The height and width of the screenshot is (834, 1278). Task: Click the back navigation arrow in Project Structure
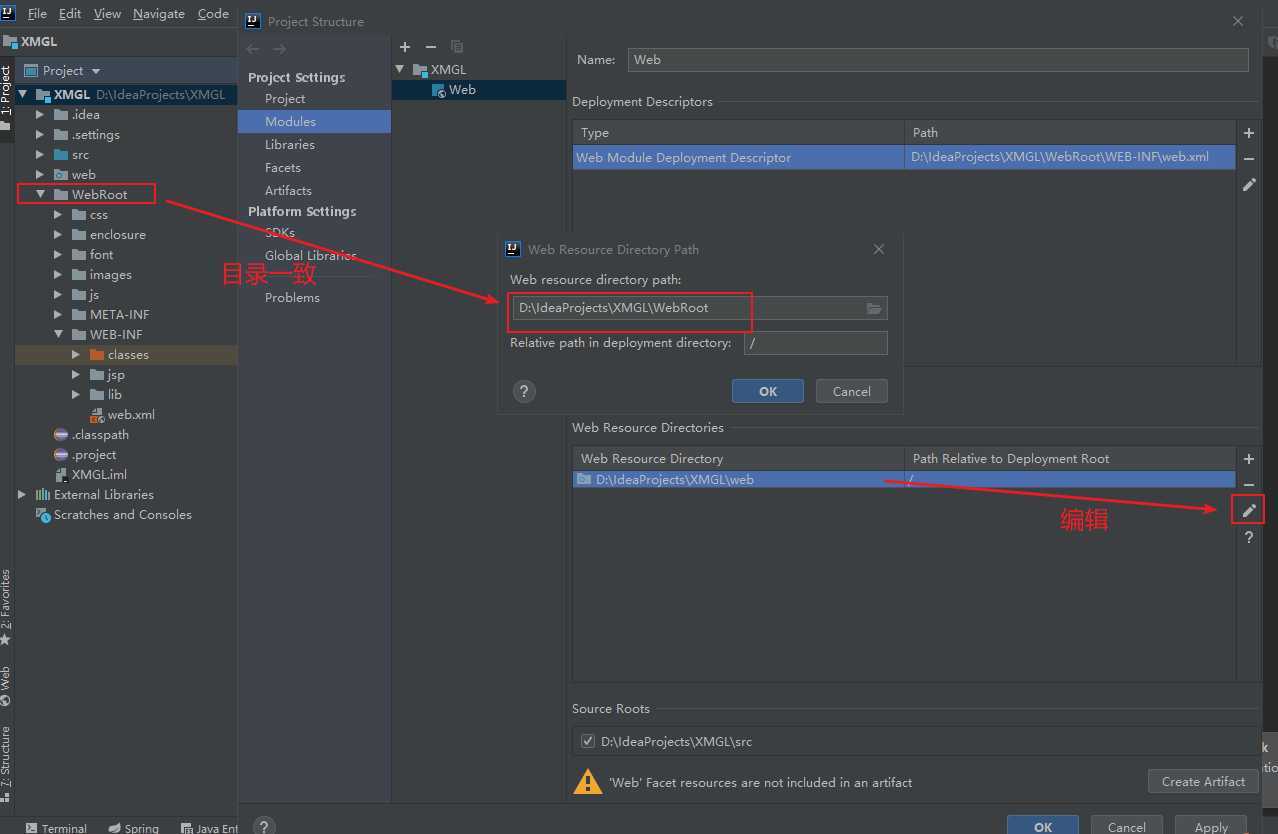(x=253, y=49)
